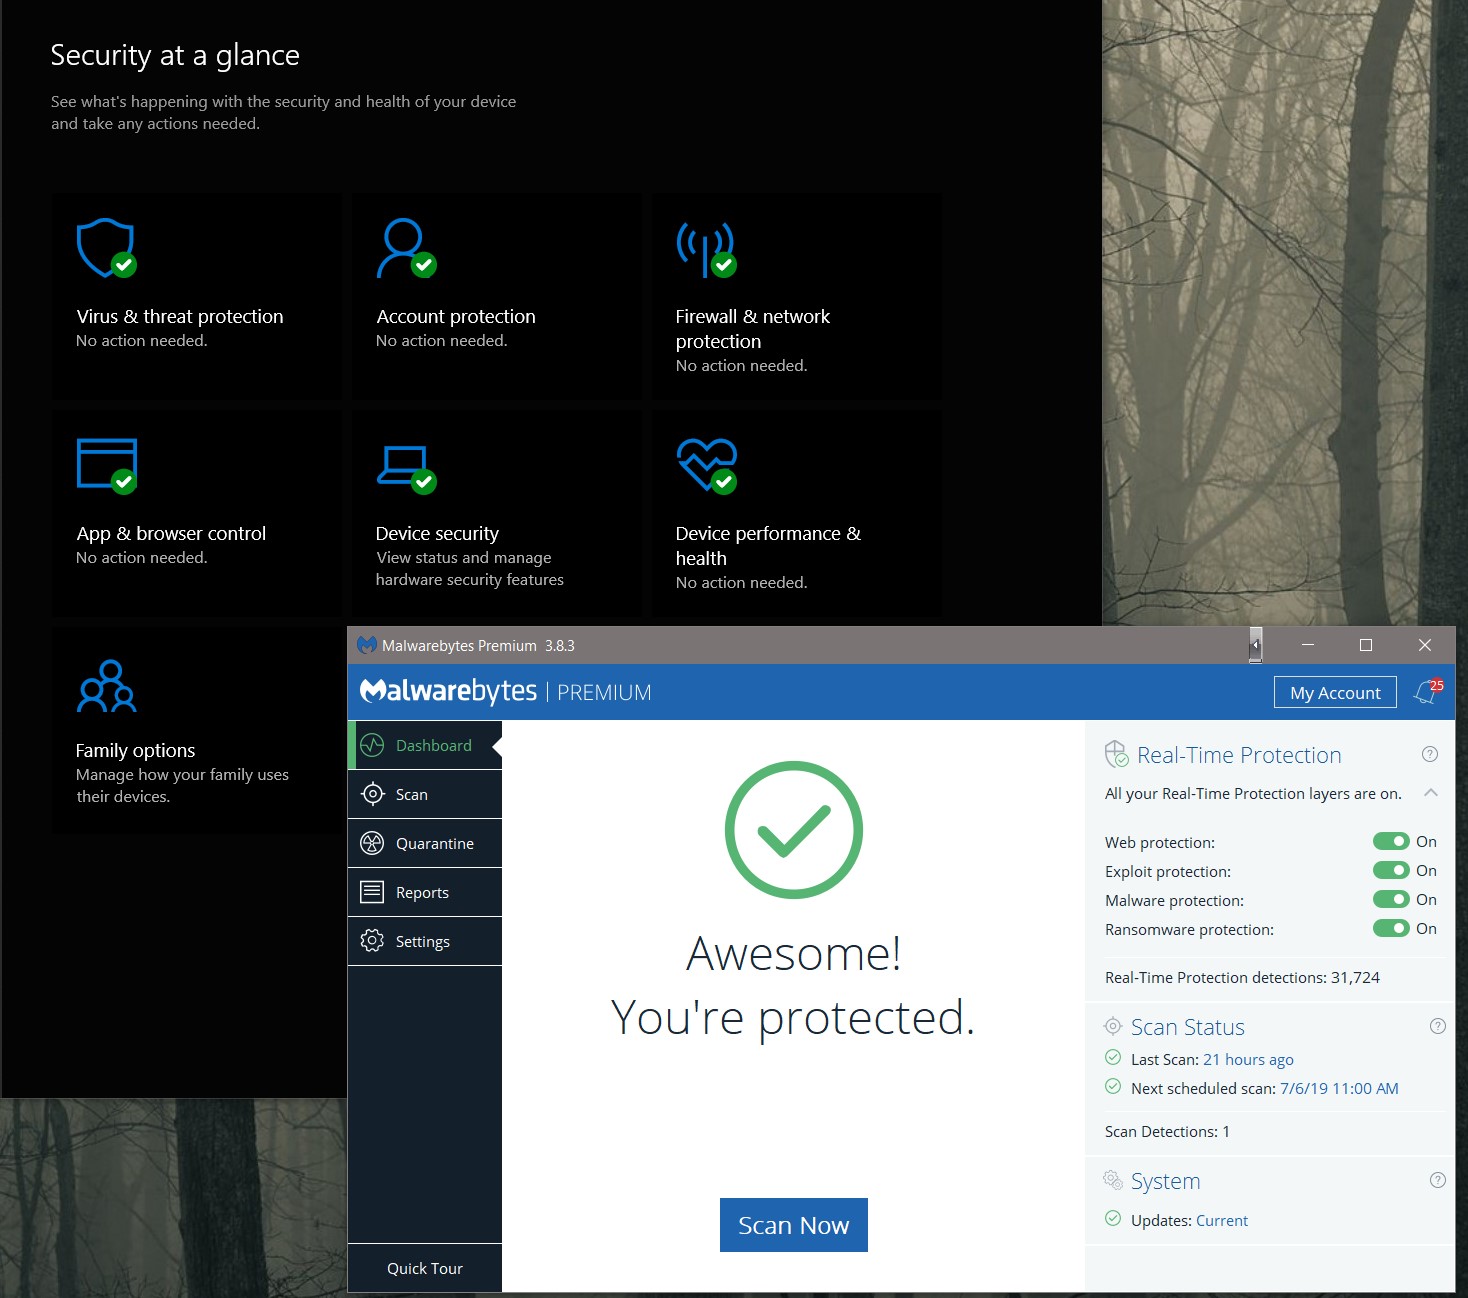The height and width of the screenshot is (1298, 1468).
Task: Toggle Malware protection off
Action: 1391,900
